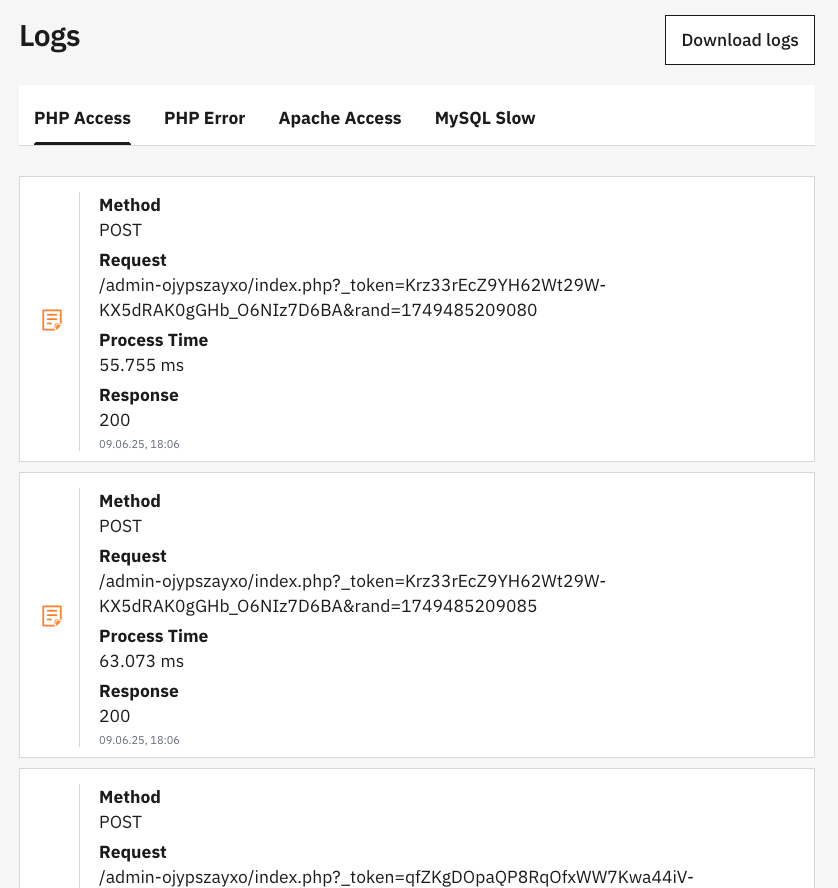
Task: Click the 63.073 ms process time value
Action: (141, 661)
